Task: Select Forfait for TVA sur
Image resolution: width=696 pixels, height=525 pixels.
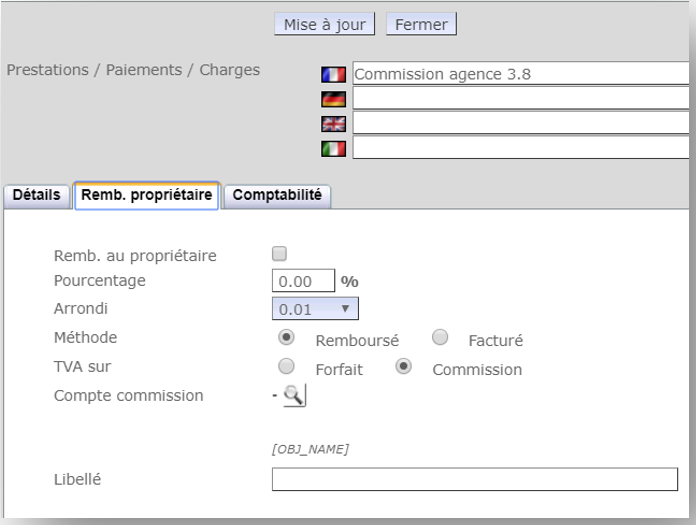Action: tap(287, 366)
